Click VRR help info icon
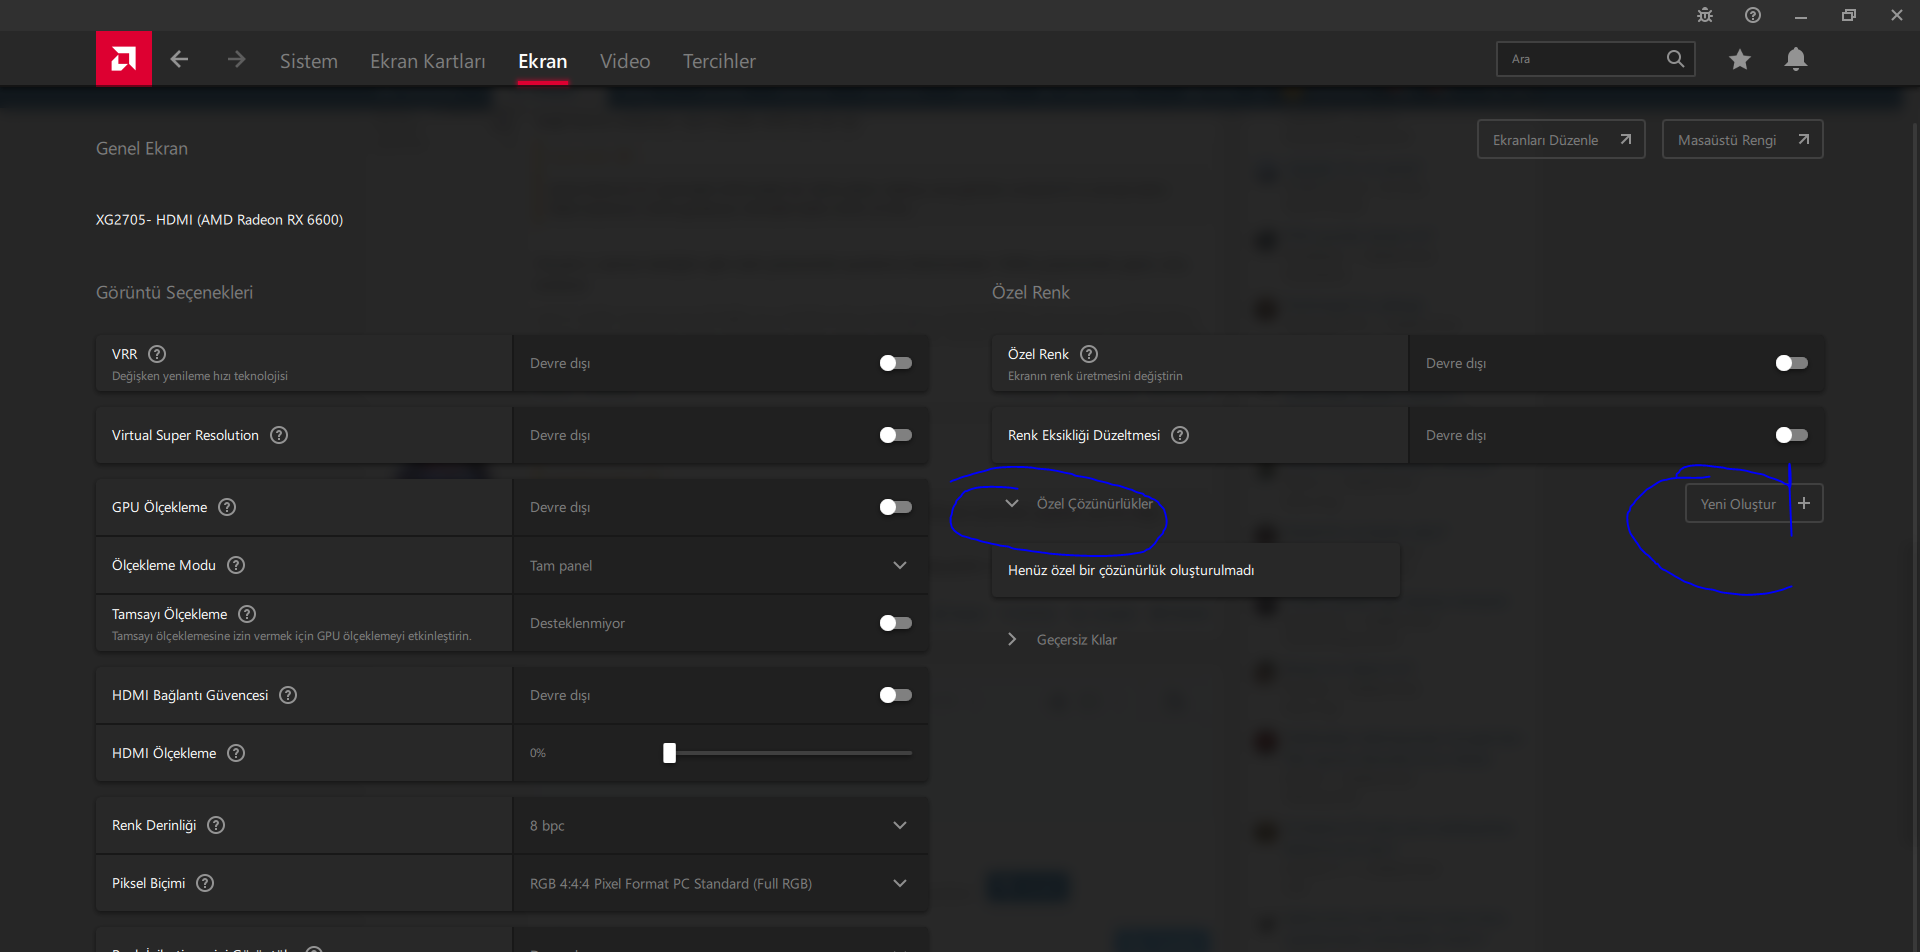Viewport: 1920px width, 952px height. tap(157, 354)
